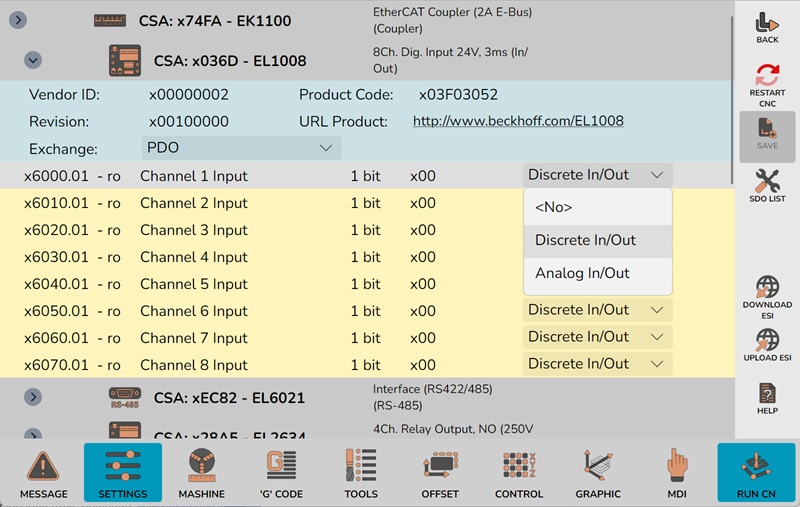The image size is (800, 507).
Task: Open the beckhoff.com/EL1008 product link
Action: (518, 121)
